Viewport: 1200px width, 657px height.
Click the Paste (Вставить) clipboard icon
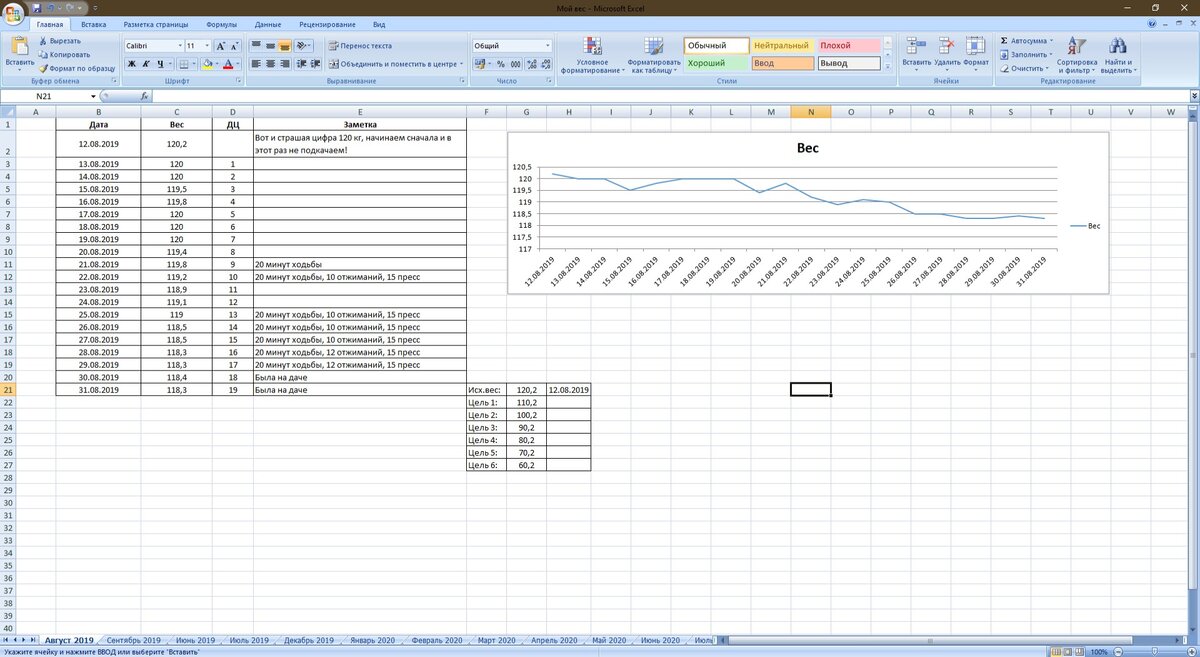tap(18, 45)
